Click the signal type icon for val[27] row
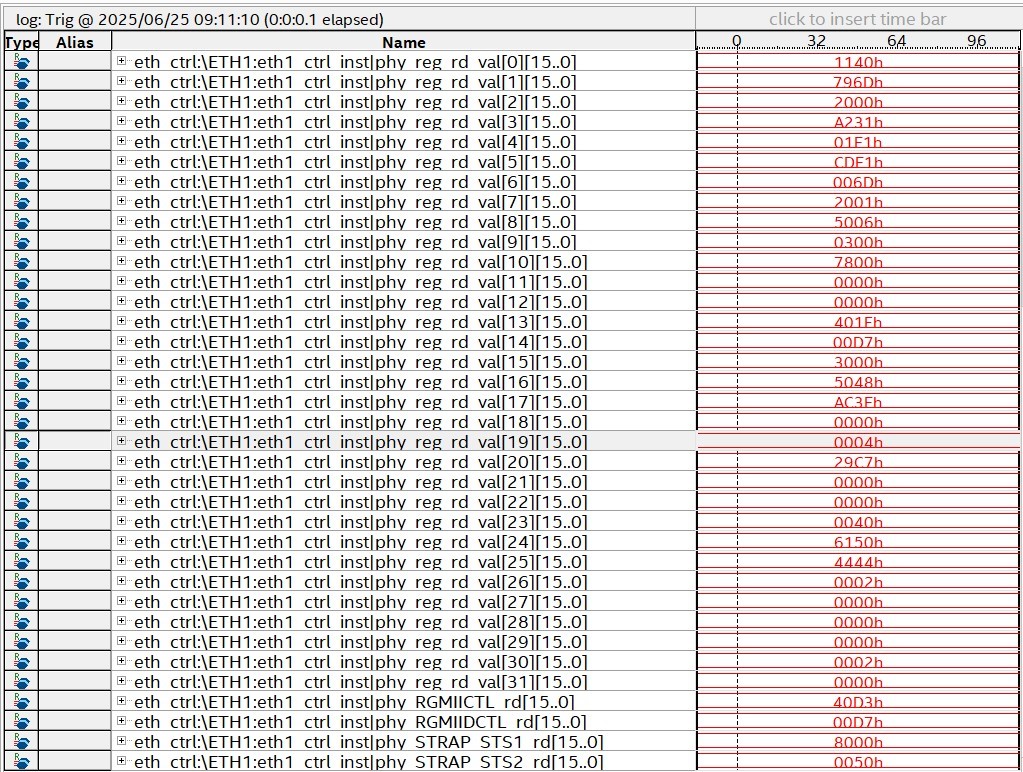 tap(21, 602)
